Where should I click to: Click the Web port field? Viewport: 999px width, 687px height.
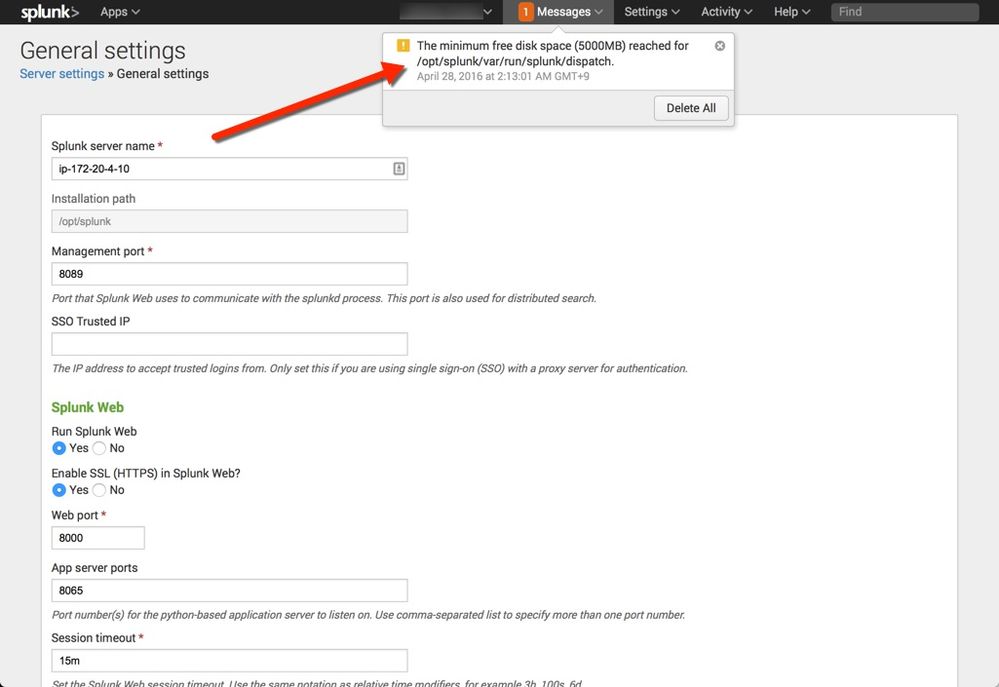click(98, 538)
